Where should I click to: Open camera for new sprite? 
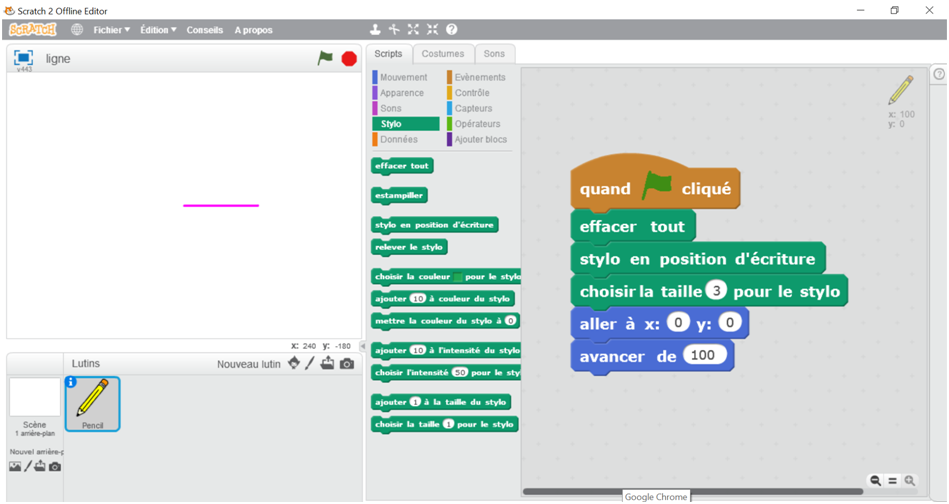[x=347, y=364]
